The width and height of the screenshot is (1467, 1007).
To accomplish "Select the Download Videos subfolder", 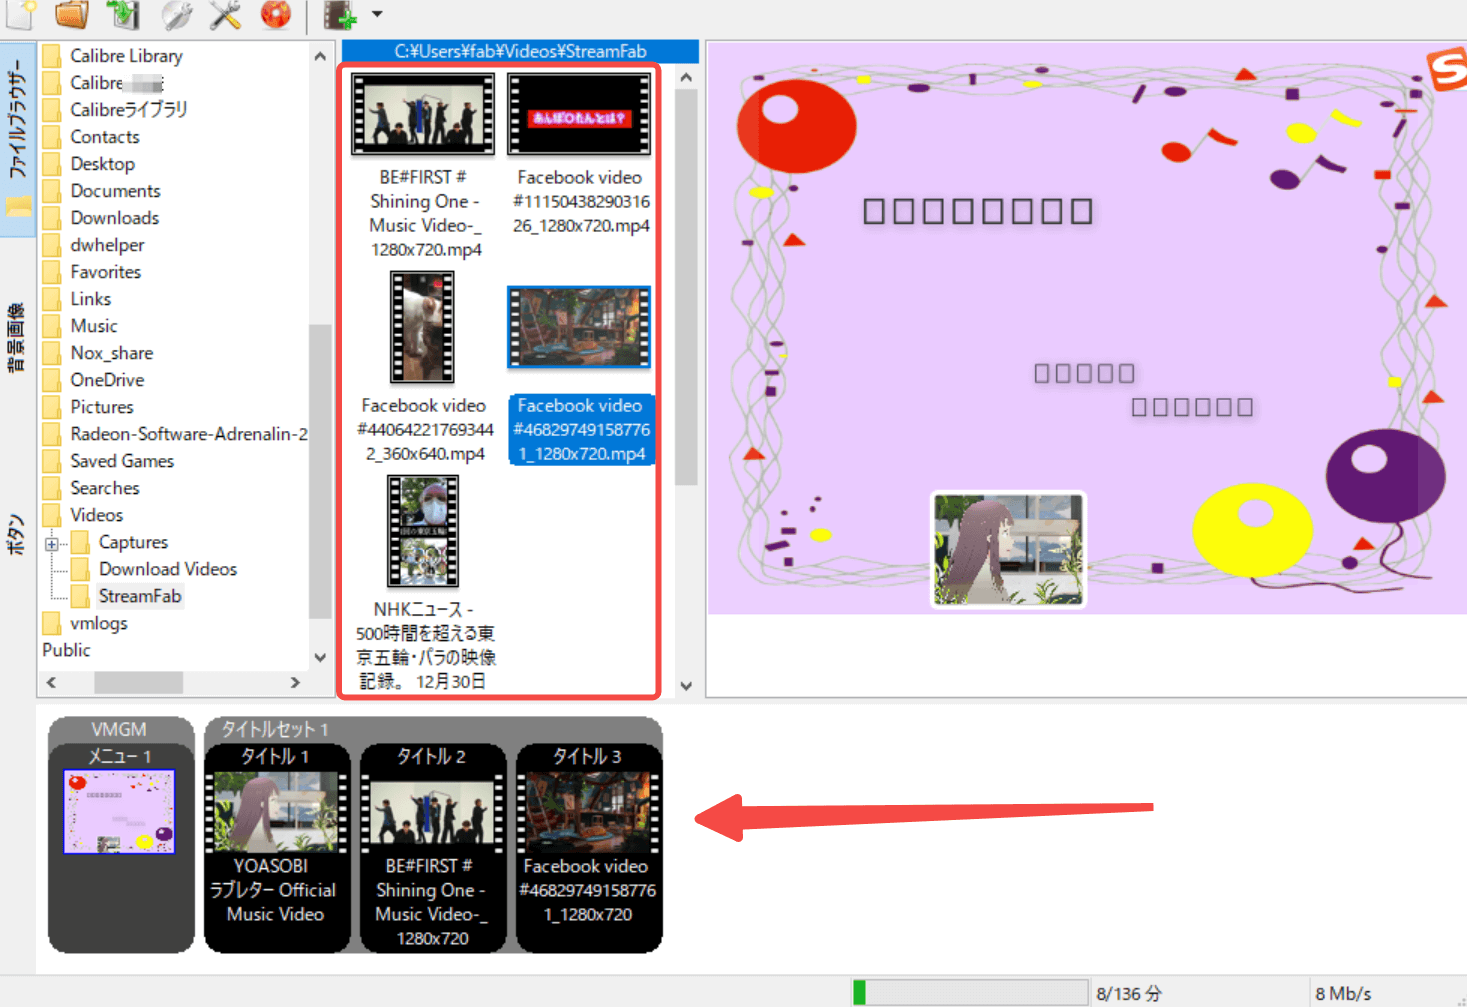I will pos(167,569).
